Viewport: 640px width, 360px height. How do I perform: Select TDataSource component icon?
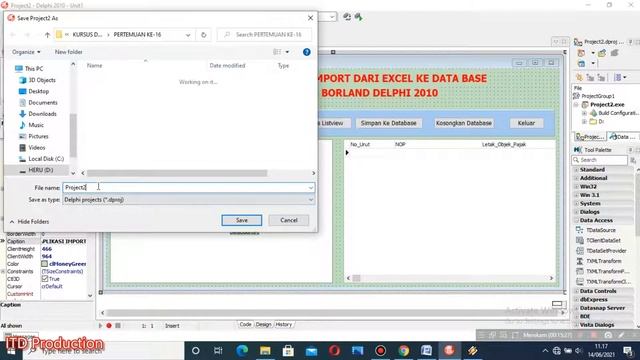pyautogui.click(x=579, y=230)
